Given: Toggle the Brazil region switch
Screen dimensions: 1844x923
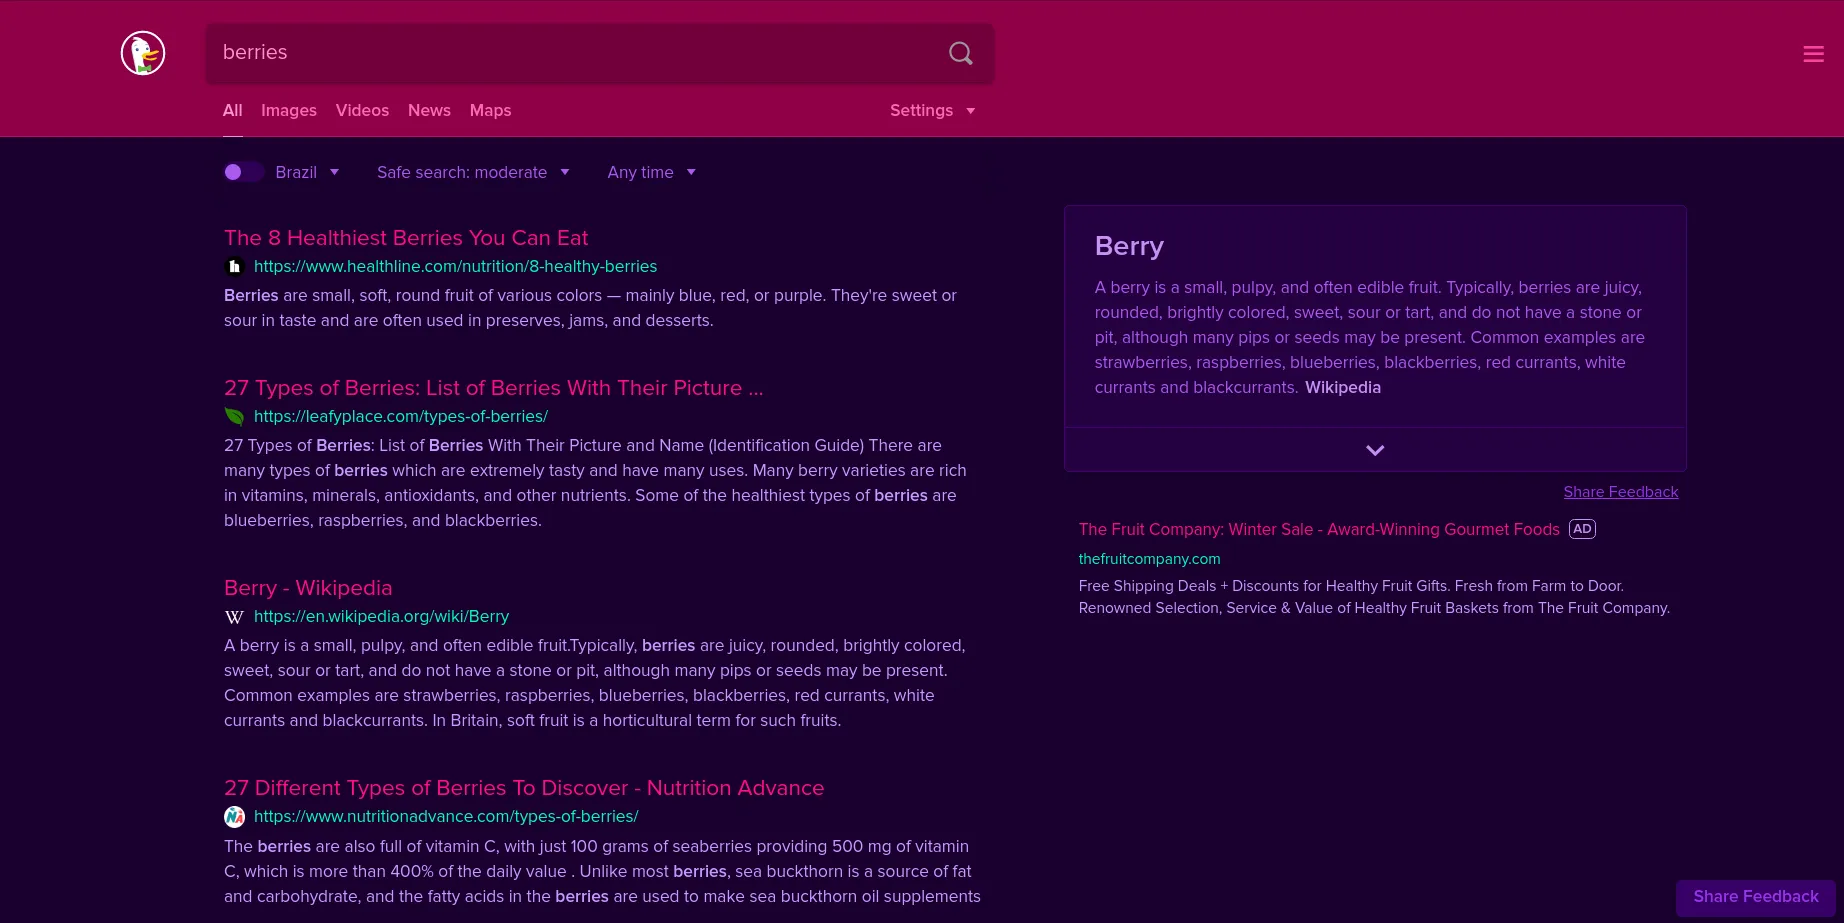Looking at the screenshot, I should pos(243,172).
